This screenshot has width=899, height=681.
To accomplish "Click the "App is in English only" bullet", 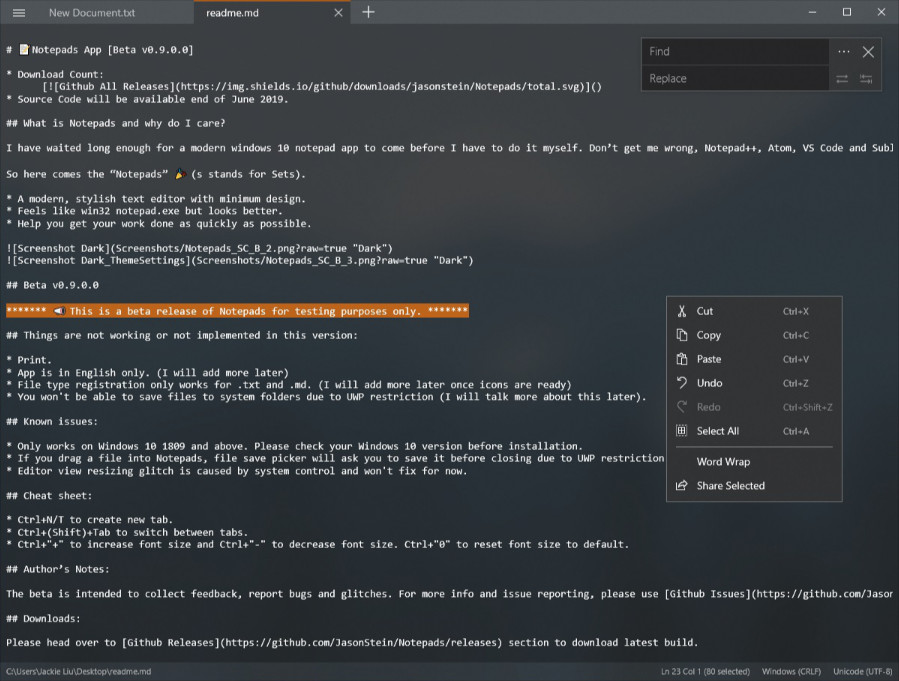I will coord(147,373).
